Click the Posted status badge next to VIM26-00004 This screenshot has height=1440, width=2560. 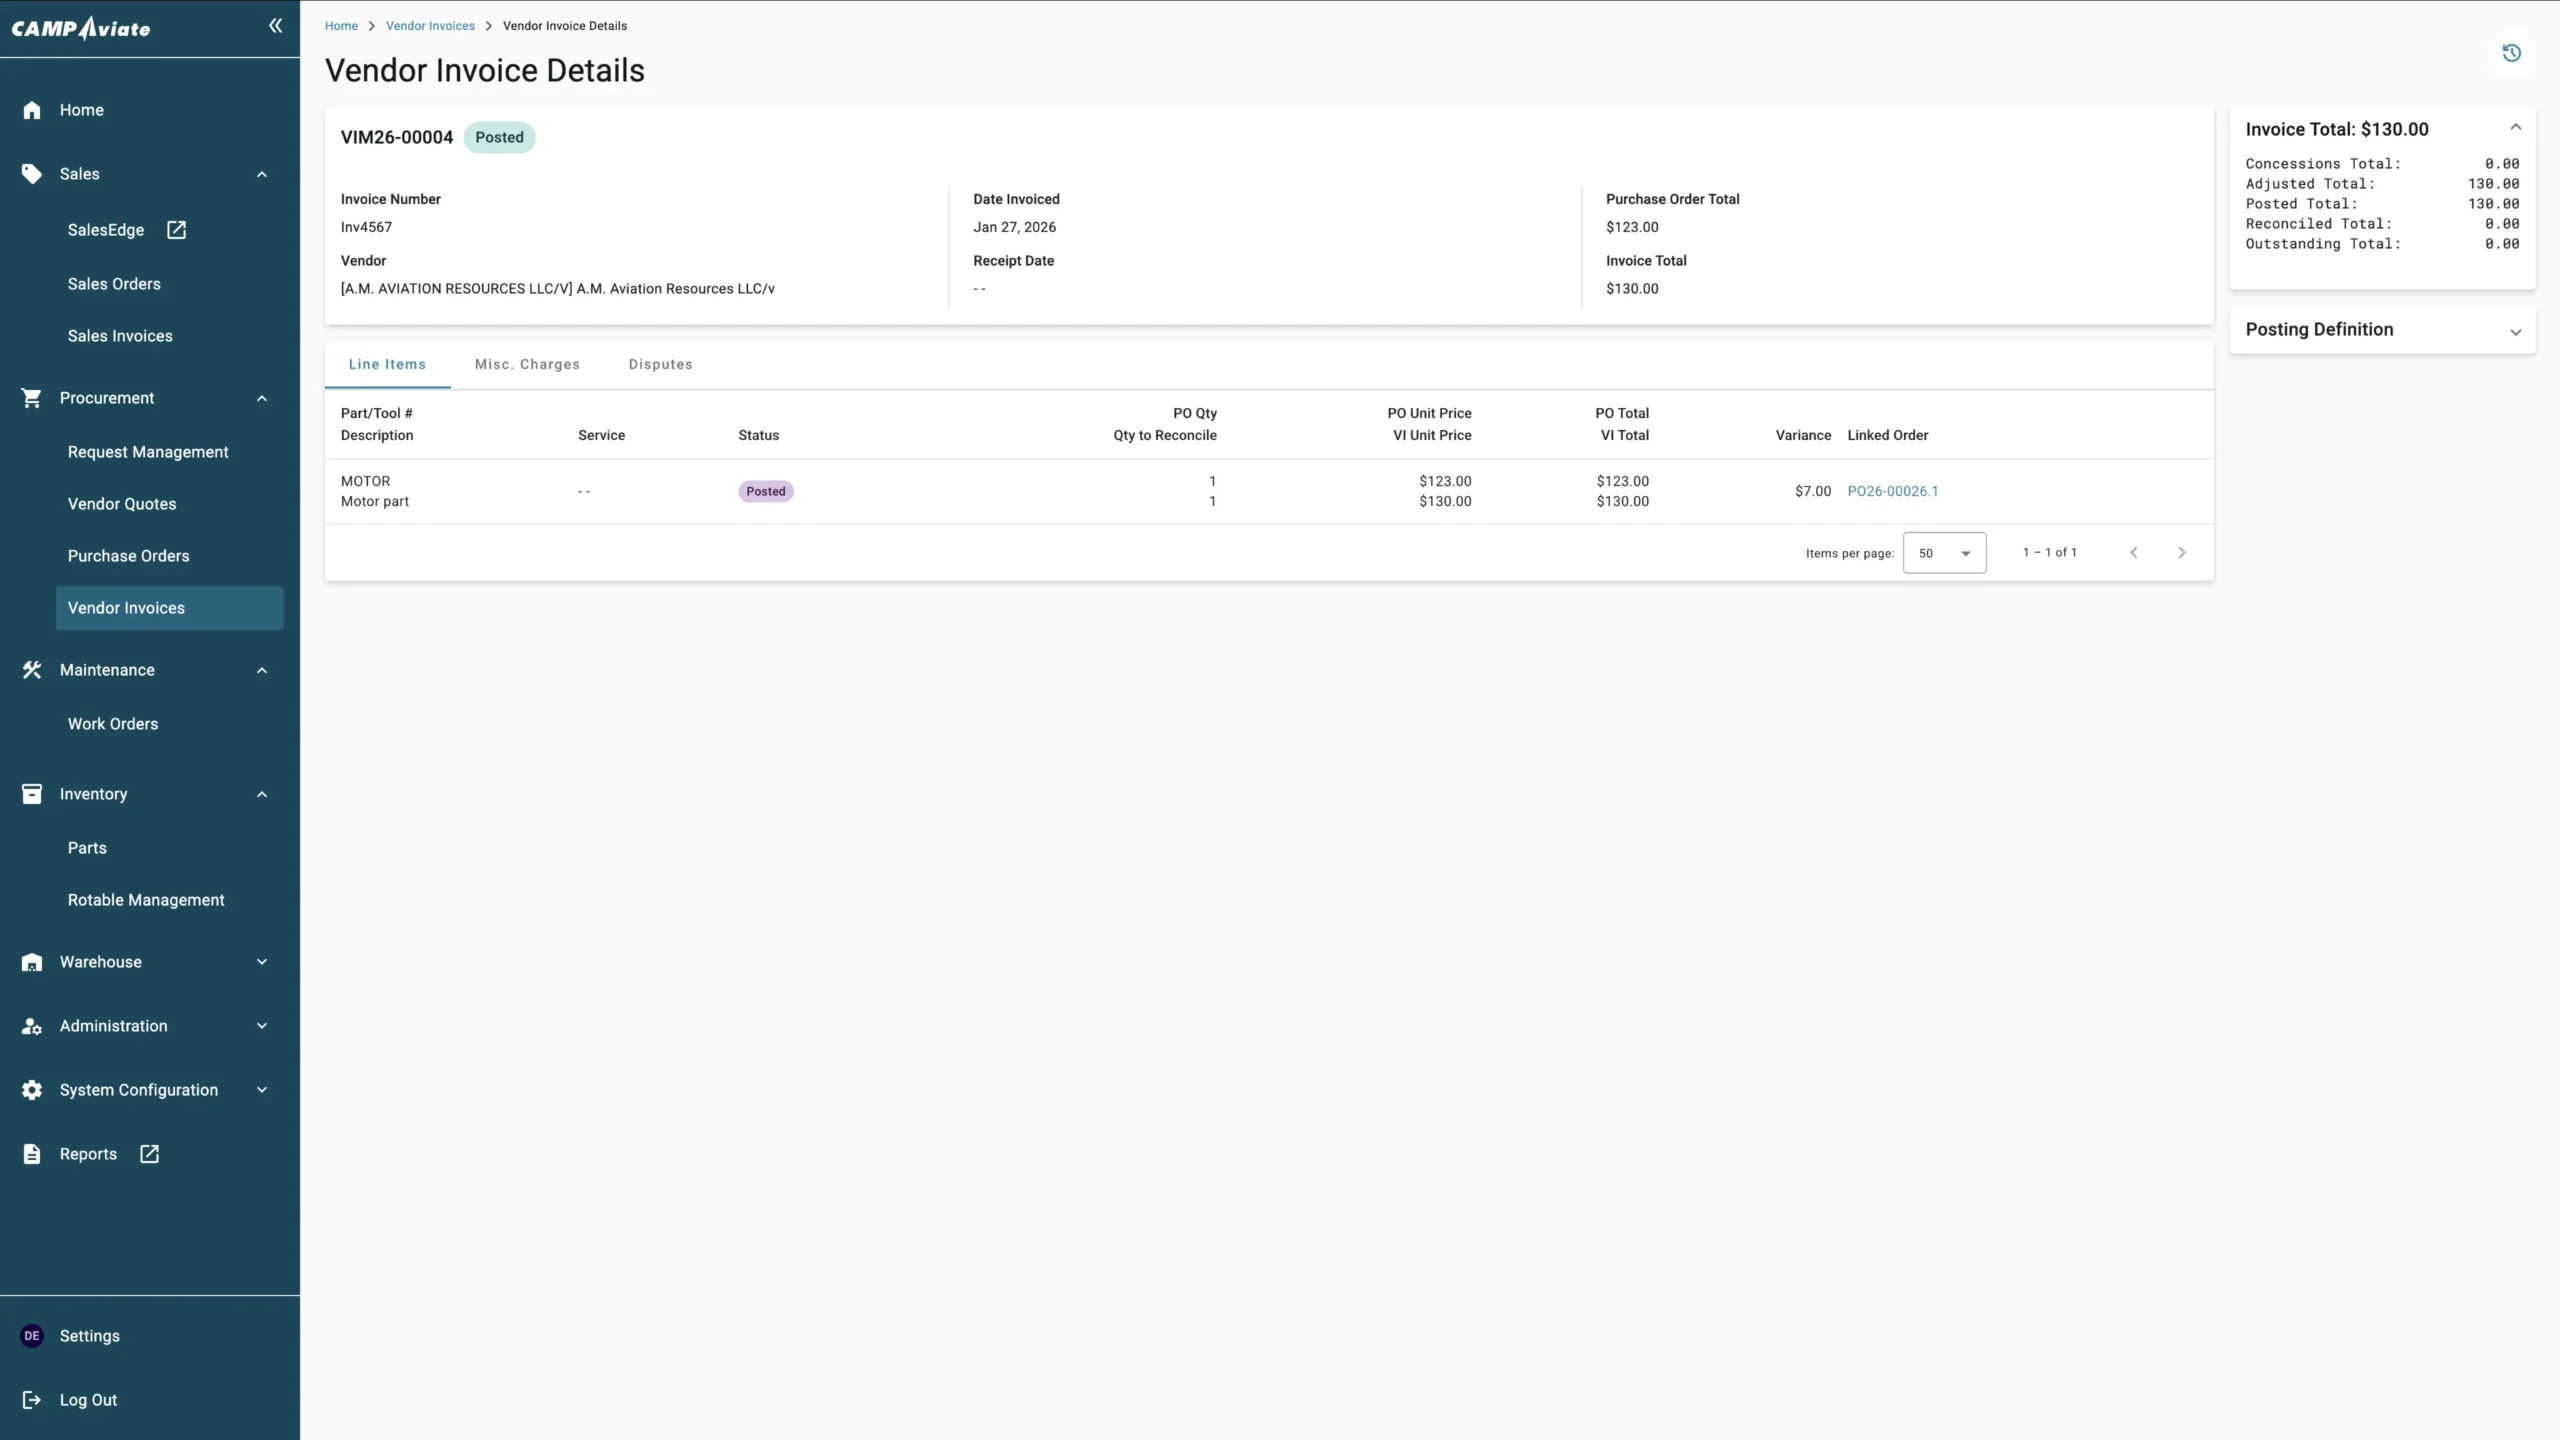pyautogui.click(x=499, y=137)
